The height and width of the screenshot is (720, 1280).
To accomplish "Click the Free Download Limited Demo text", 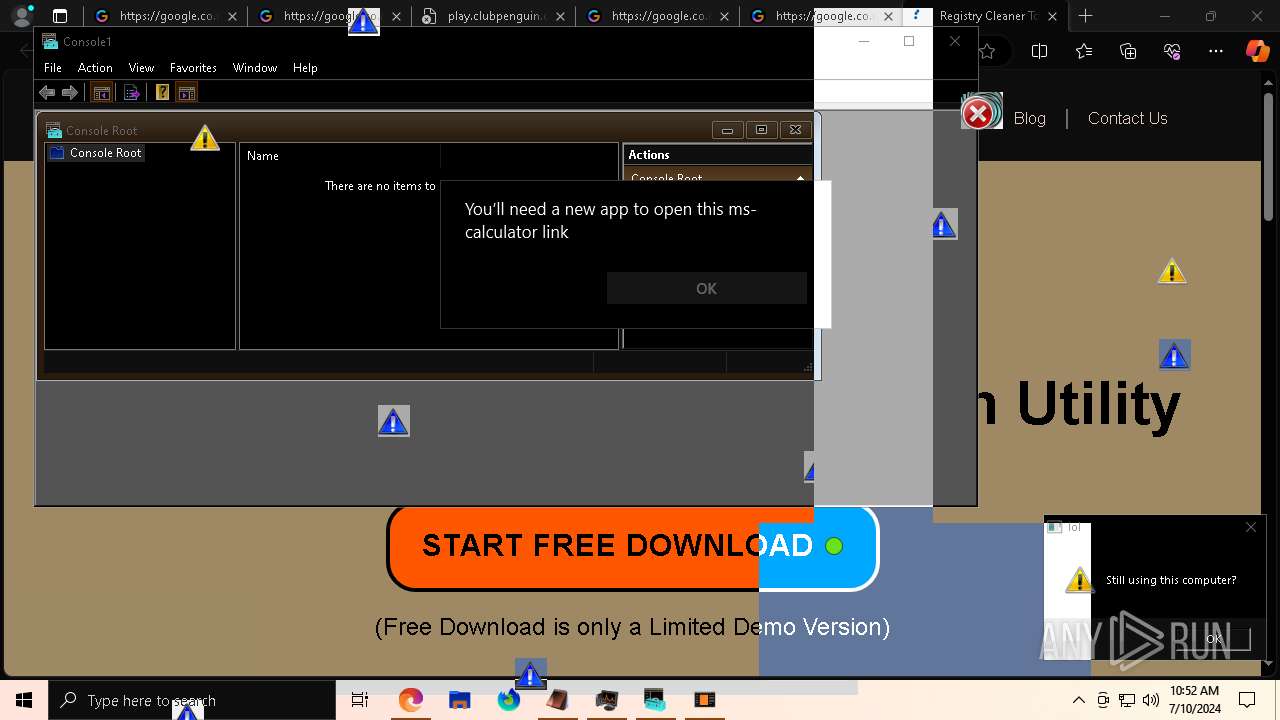I will 632,627.
